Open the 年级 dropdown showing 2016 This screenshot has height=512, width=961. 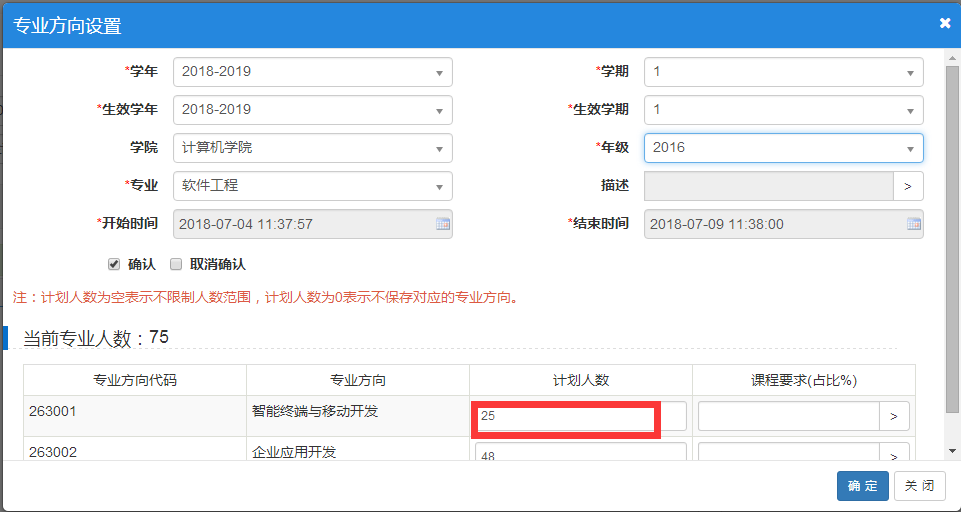pyautogui.click(x=783, y=148)
